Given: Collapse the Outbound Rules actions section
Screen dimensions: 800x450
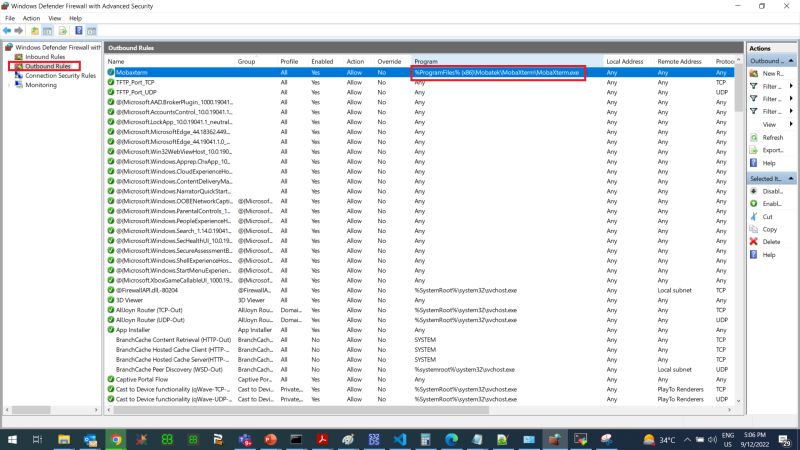Looking at the screenshot, I should (791, 61).
